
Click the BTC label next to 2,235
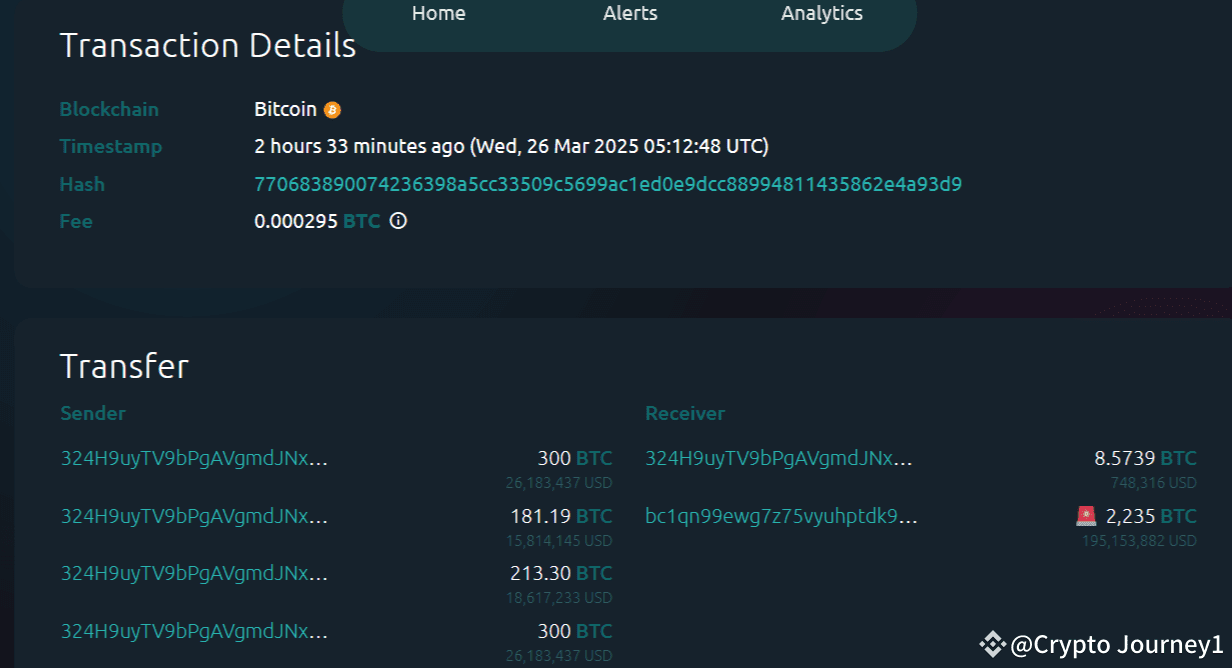click(1178, 516)
